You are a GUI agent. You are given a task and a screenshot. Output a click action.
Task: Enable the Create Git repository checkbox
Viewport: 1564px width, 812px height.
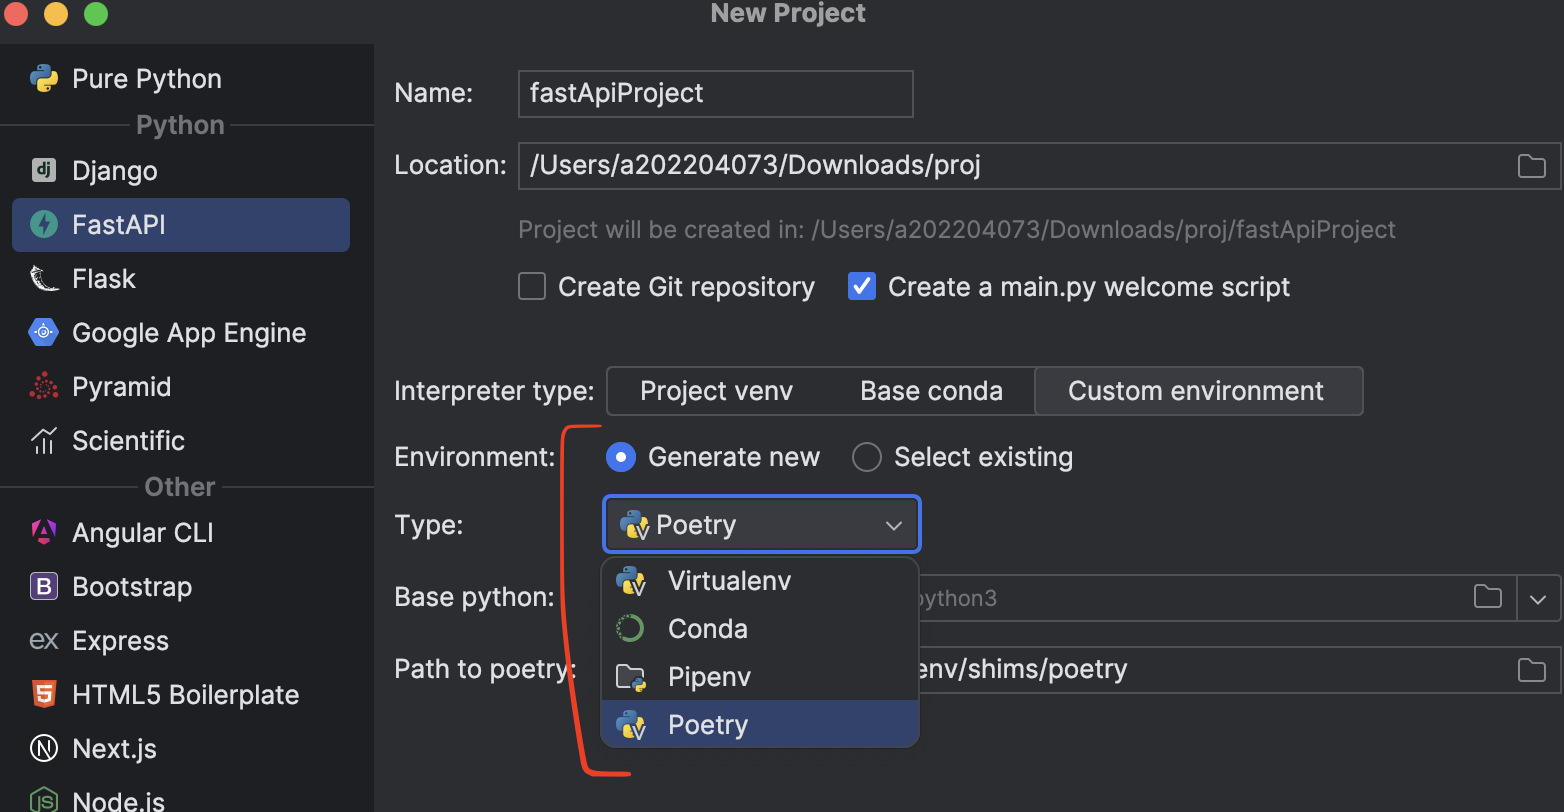[532, 287]
